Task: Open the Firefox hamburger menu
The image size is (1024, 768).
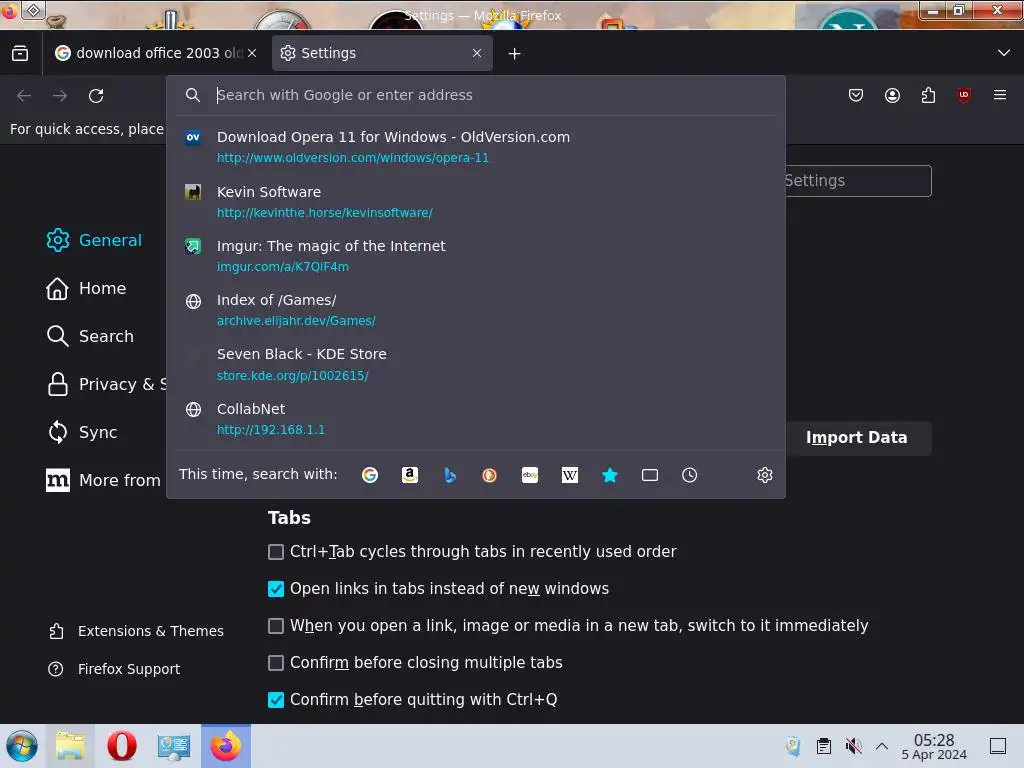Action: click(x=1000, y=95)
